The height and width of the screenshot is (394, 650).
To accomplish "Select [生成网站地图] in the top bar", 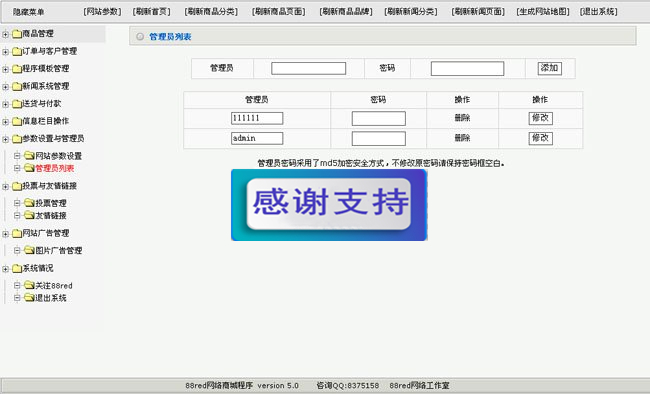I will pyautogui.click(x=543, y=12).
